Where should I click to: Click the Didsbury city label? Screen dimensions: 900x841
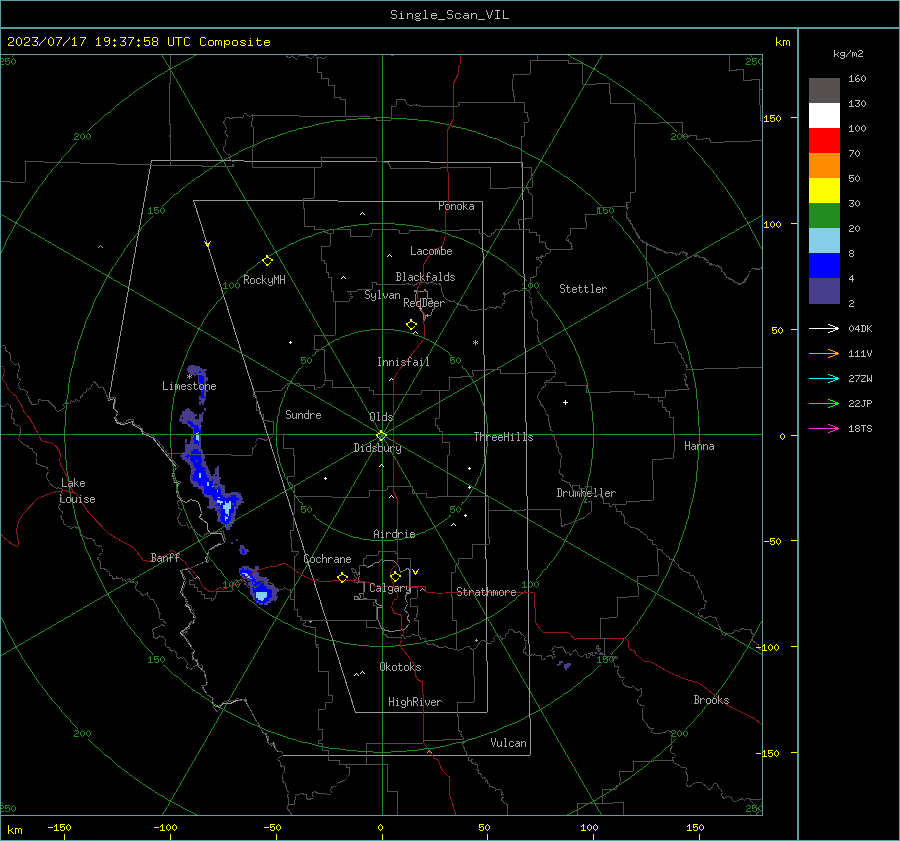[377, 448]
